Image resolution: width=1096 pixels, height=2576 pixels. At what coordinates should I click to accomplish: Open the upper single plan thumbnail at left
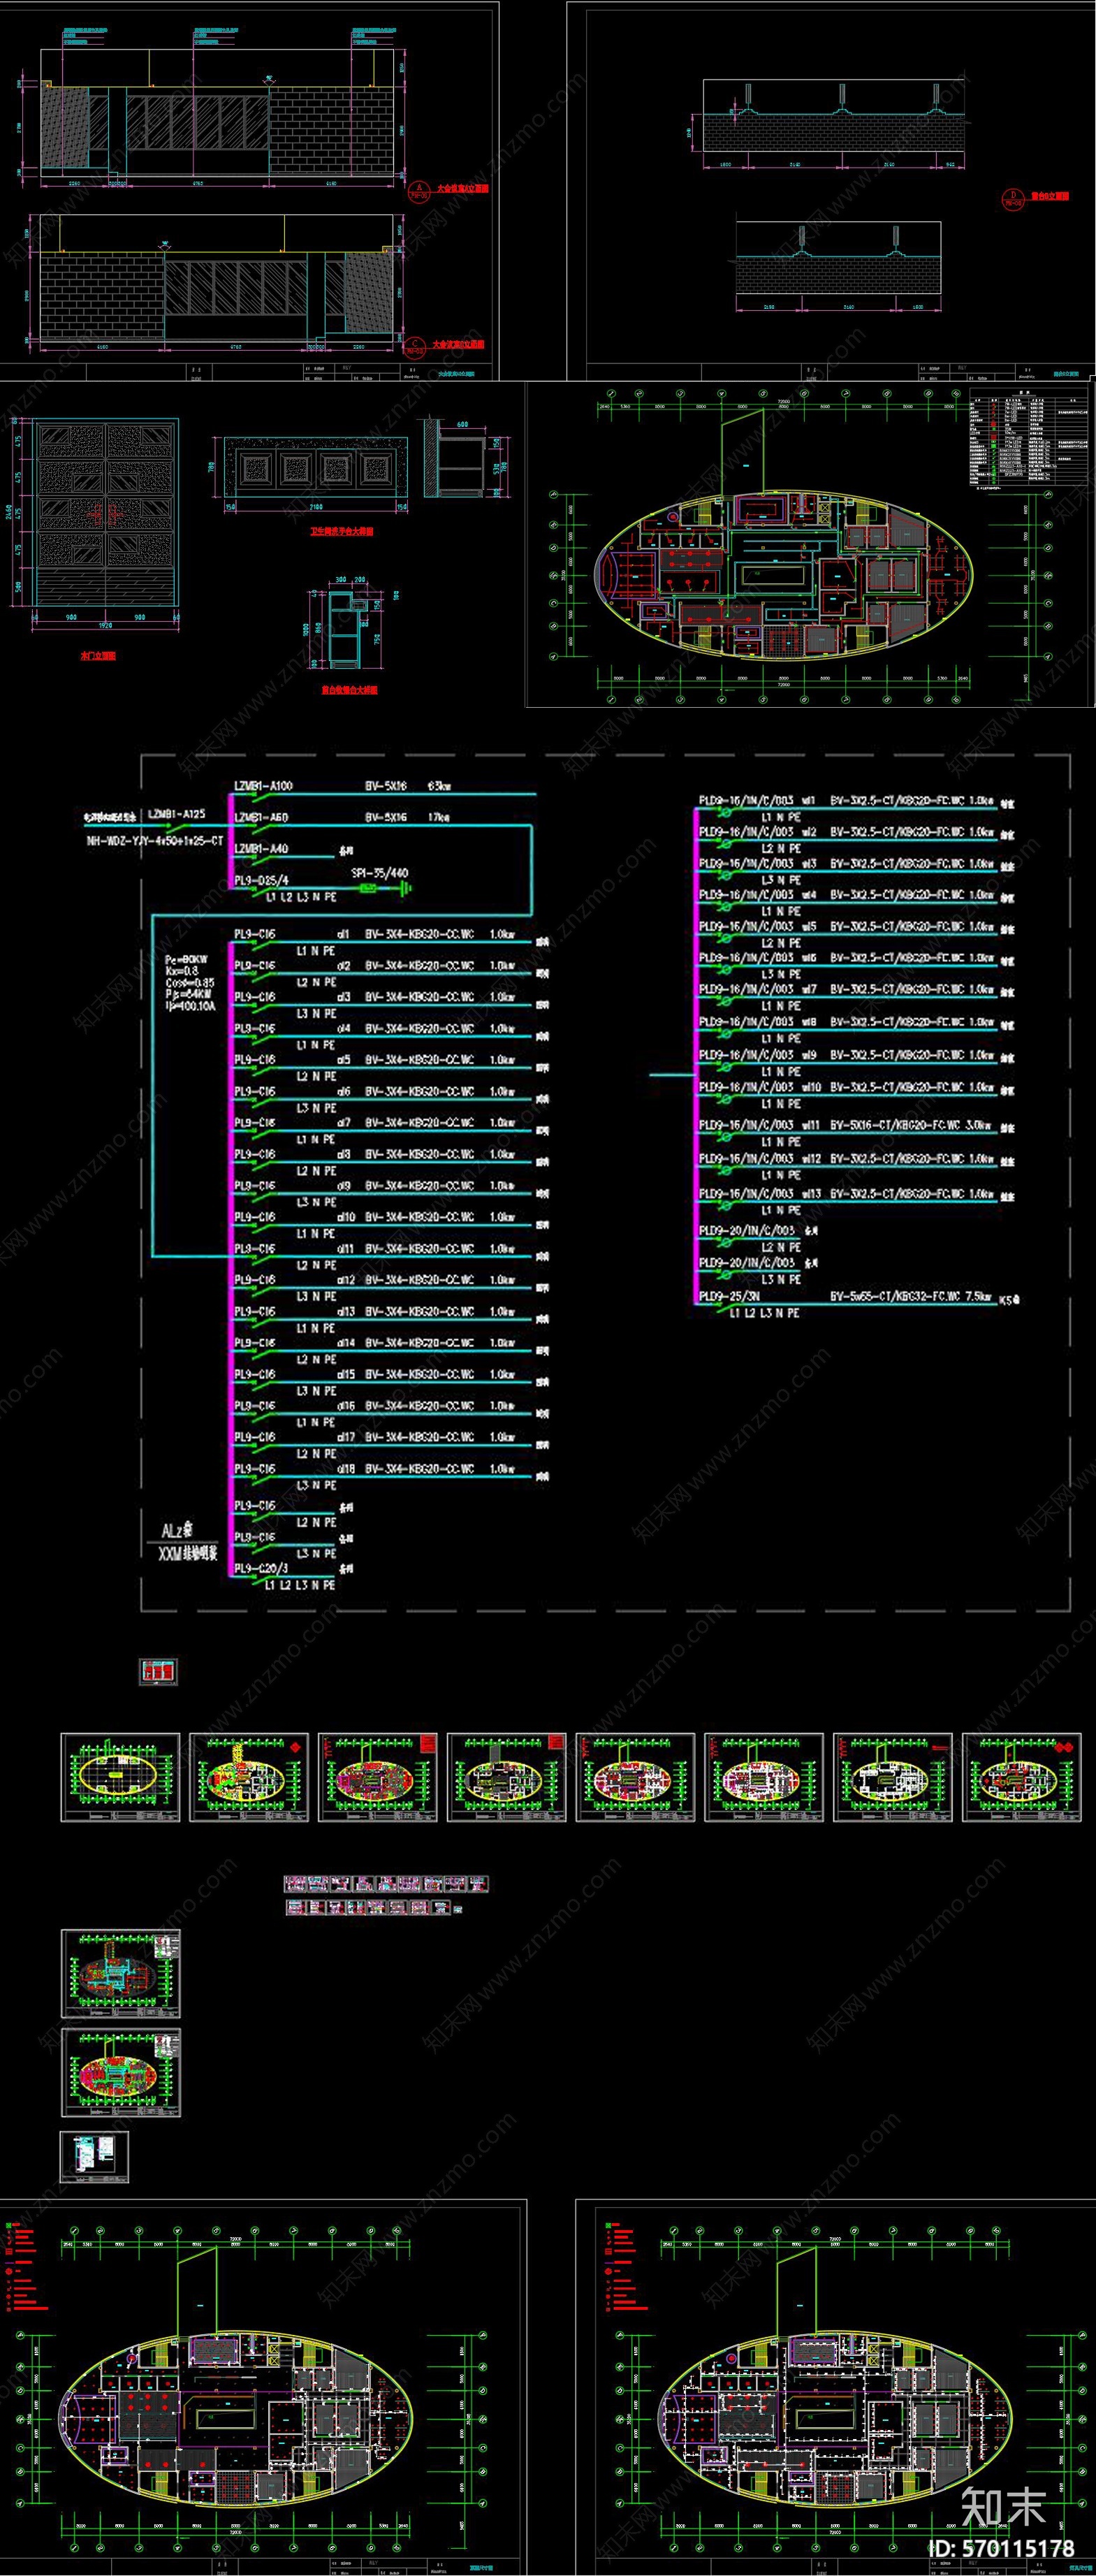pos(121,1974)
